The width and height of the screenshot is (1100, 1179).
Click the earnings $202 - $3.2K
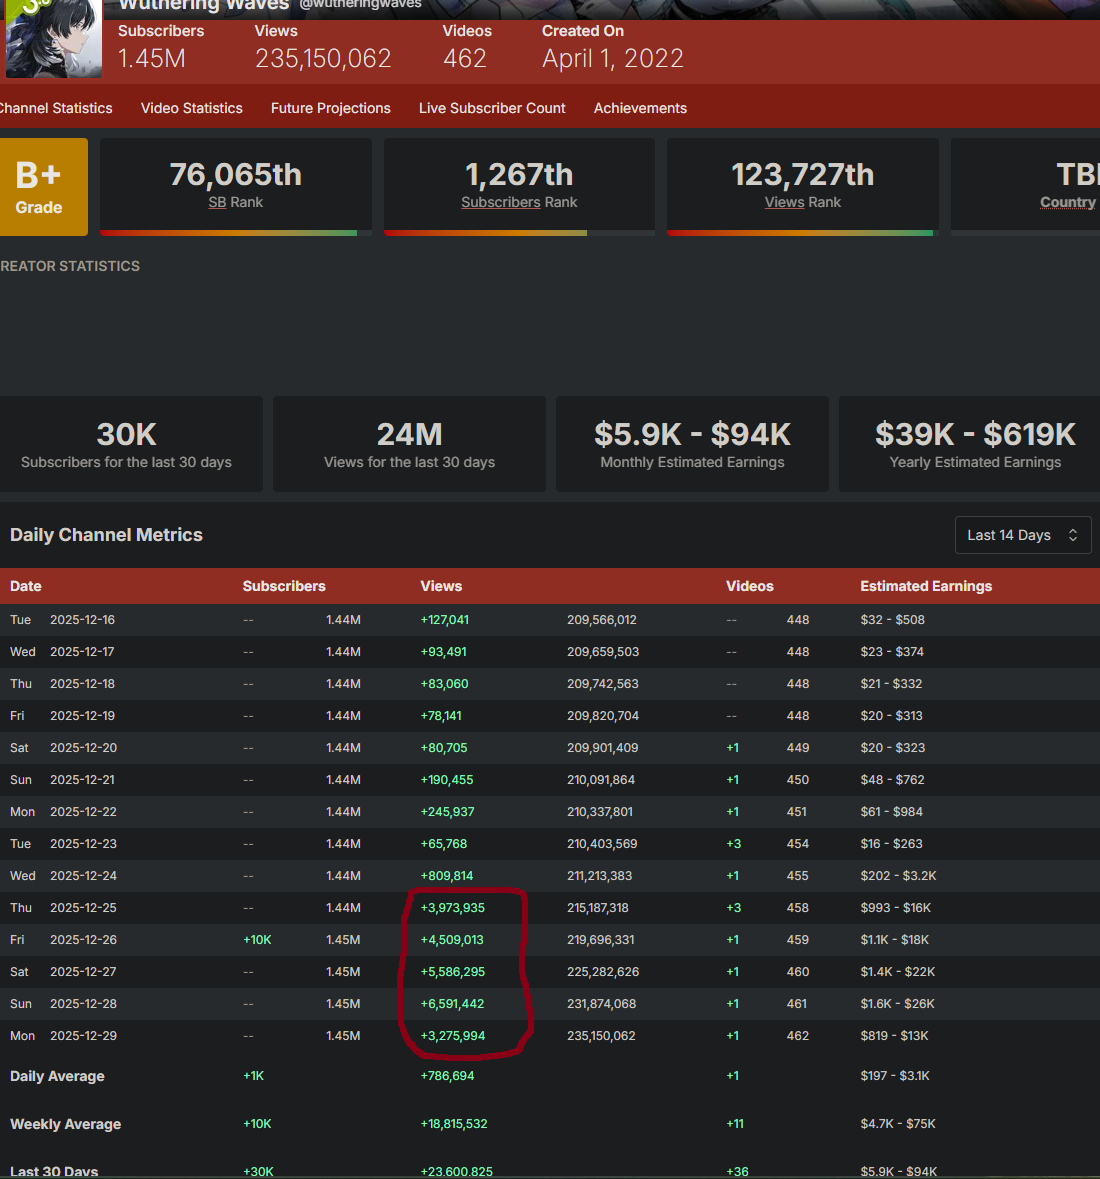click(898, 876)
